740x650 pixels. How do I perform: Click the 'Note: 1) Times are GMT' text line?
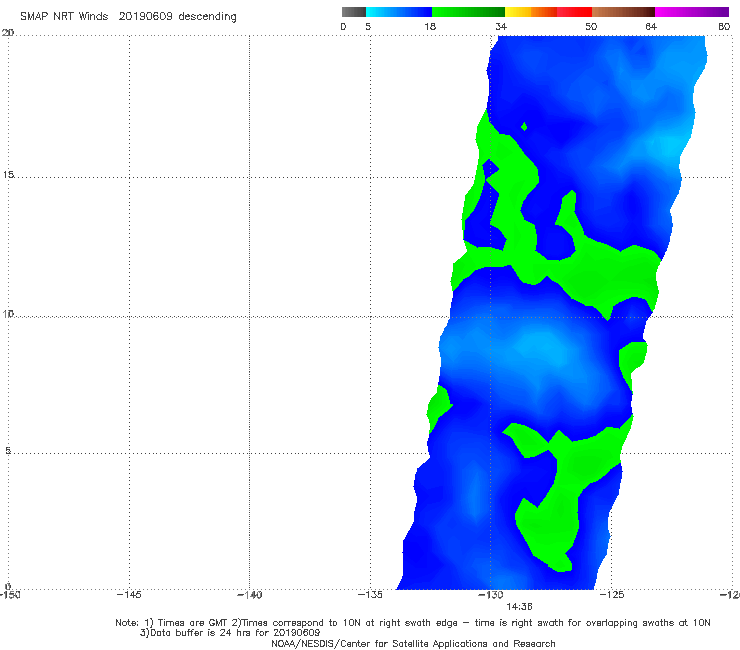(413, 623)
